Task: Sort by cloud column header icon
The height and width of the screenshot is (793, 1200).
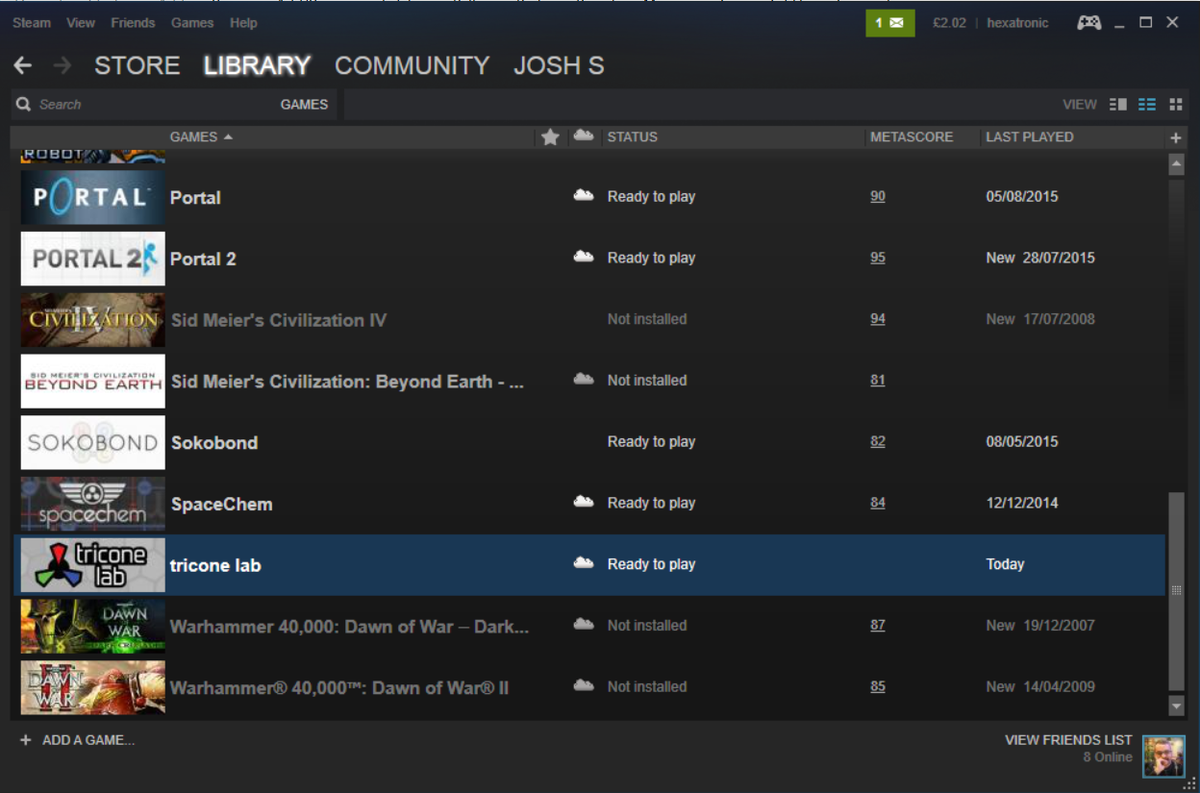Action: [x=583, y=136]
